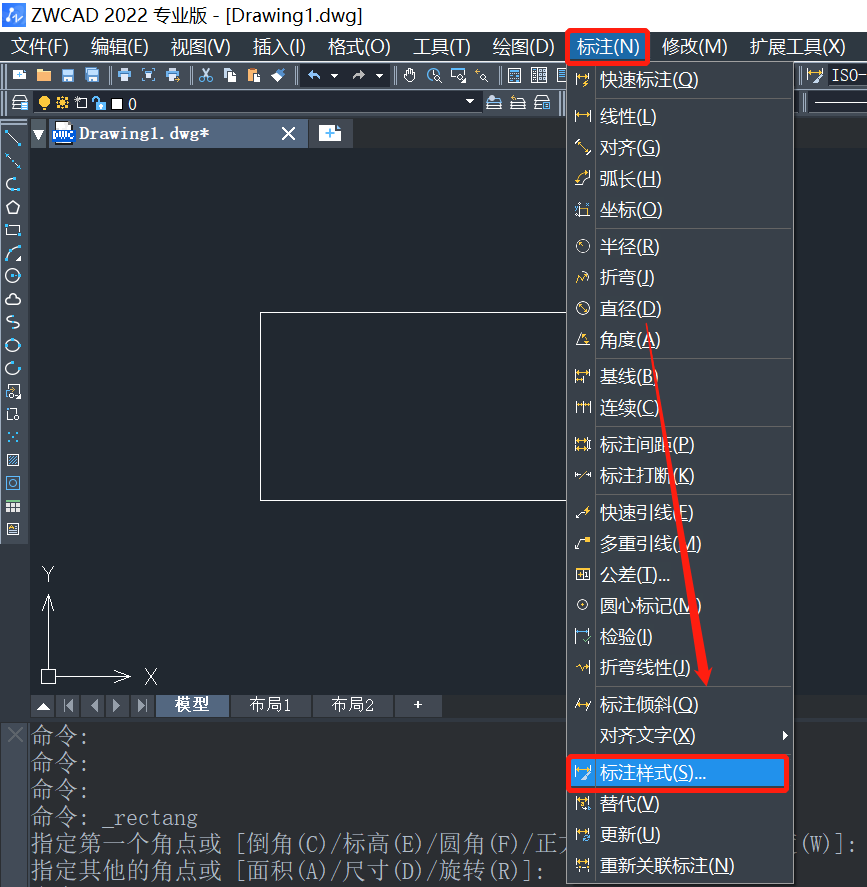Choose 线性(L) linear dimension entry

tap(679, 117)
